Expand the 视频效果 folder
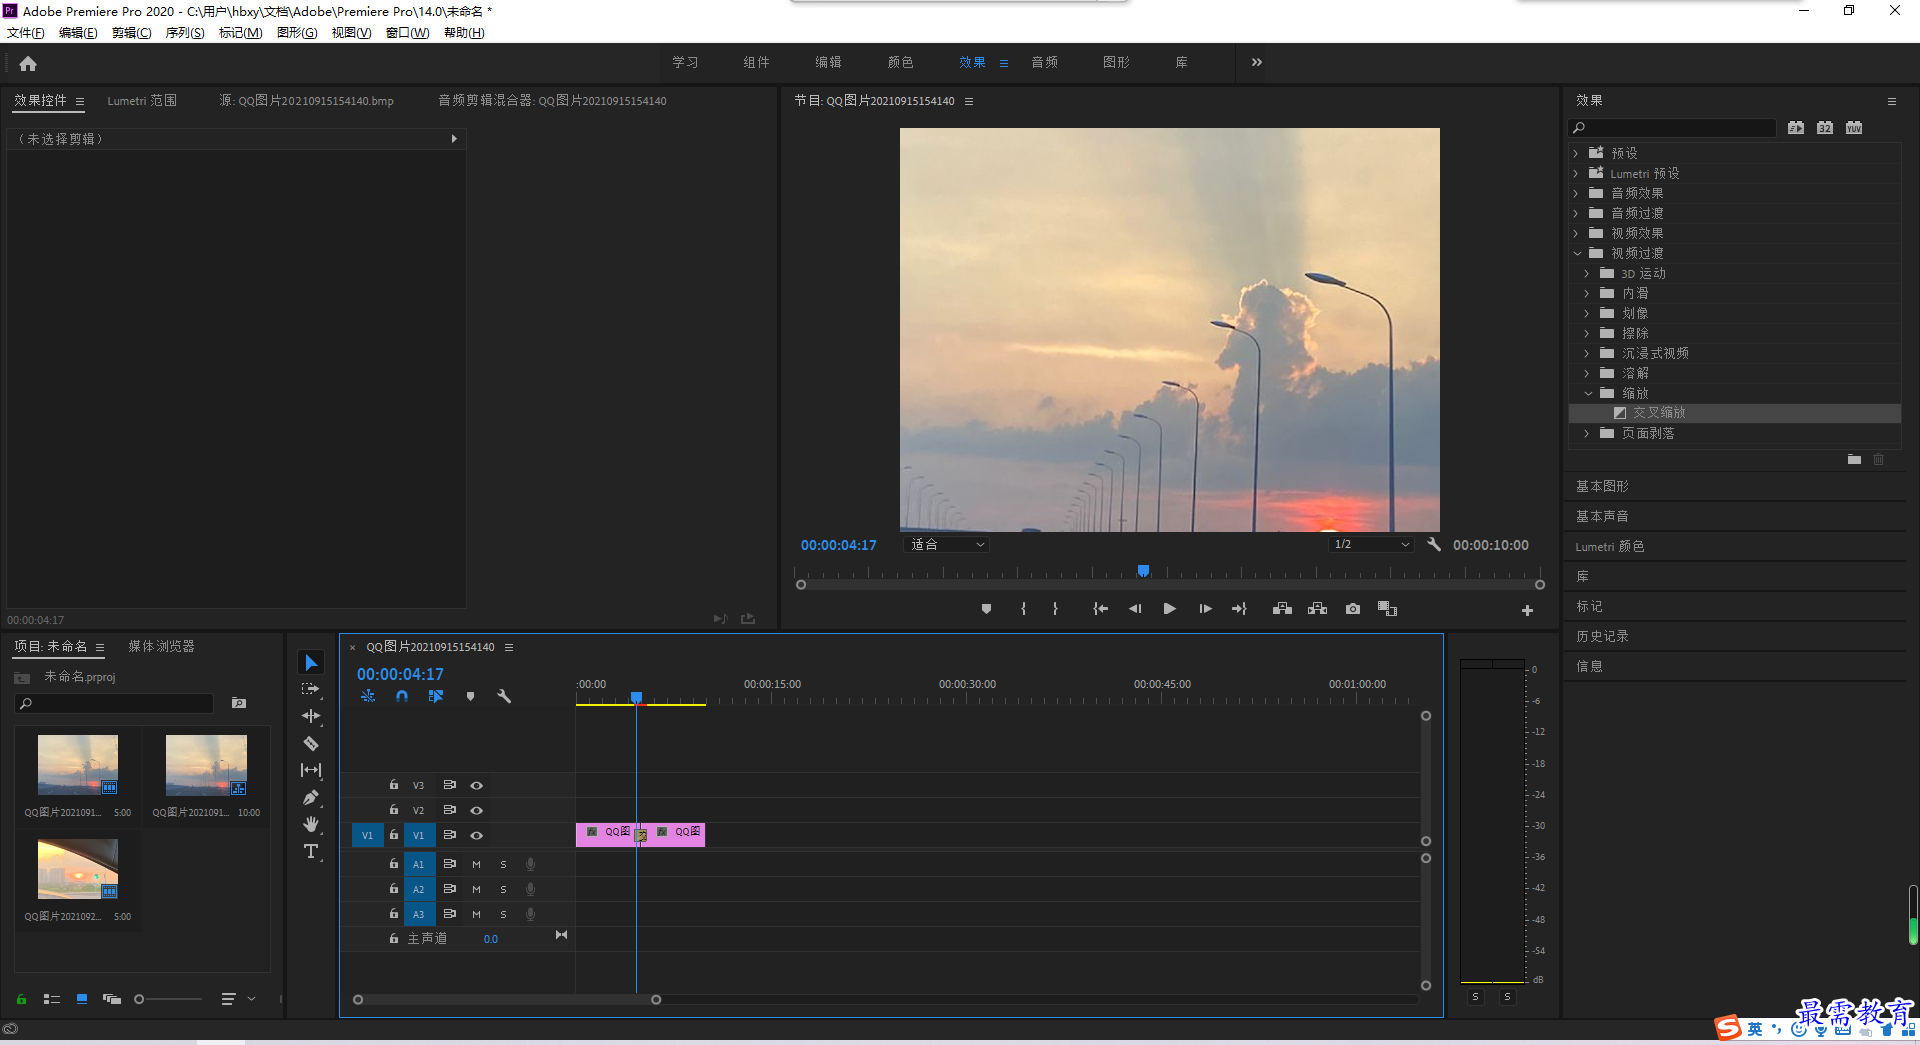 (1576, 233)
